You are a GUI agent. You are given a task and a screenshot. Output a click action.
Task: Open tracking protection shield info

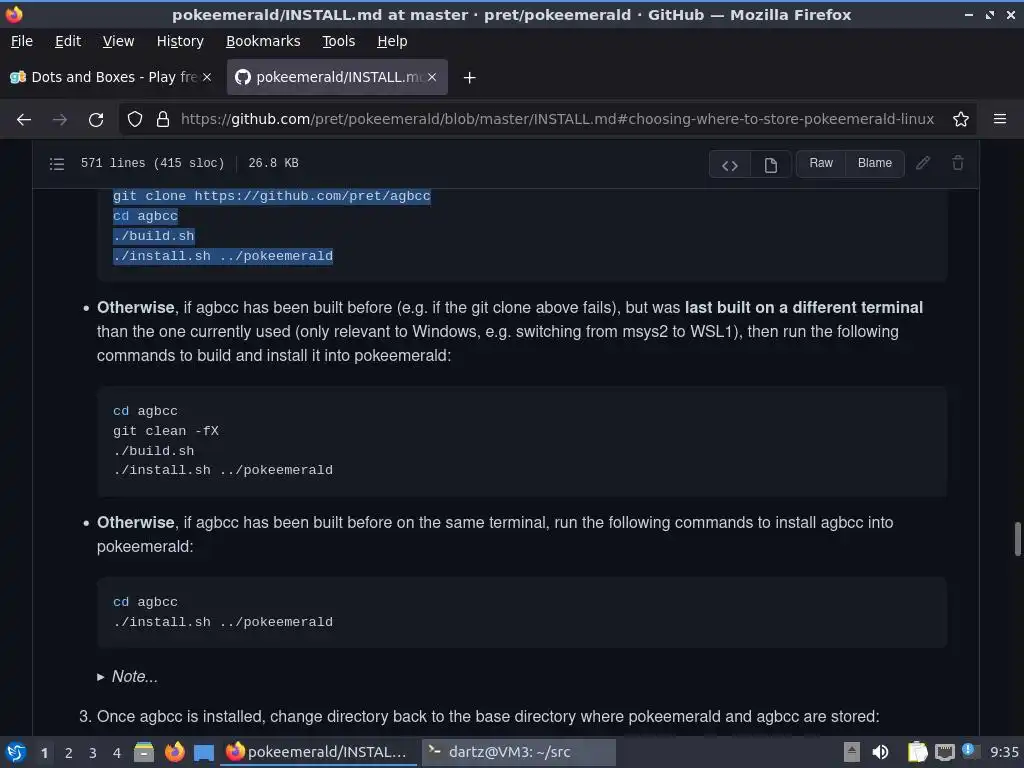[135, 120]
